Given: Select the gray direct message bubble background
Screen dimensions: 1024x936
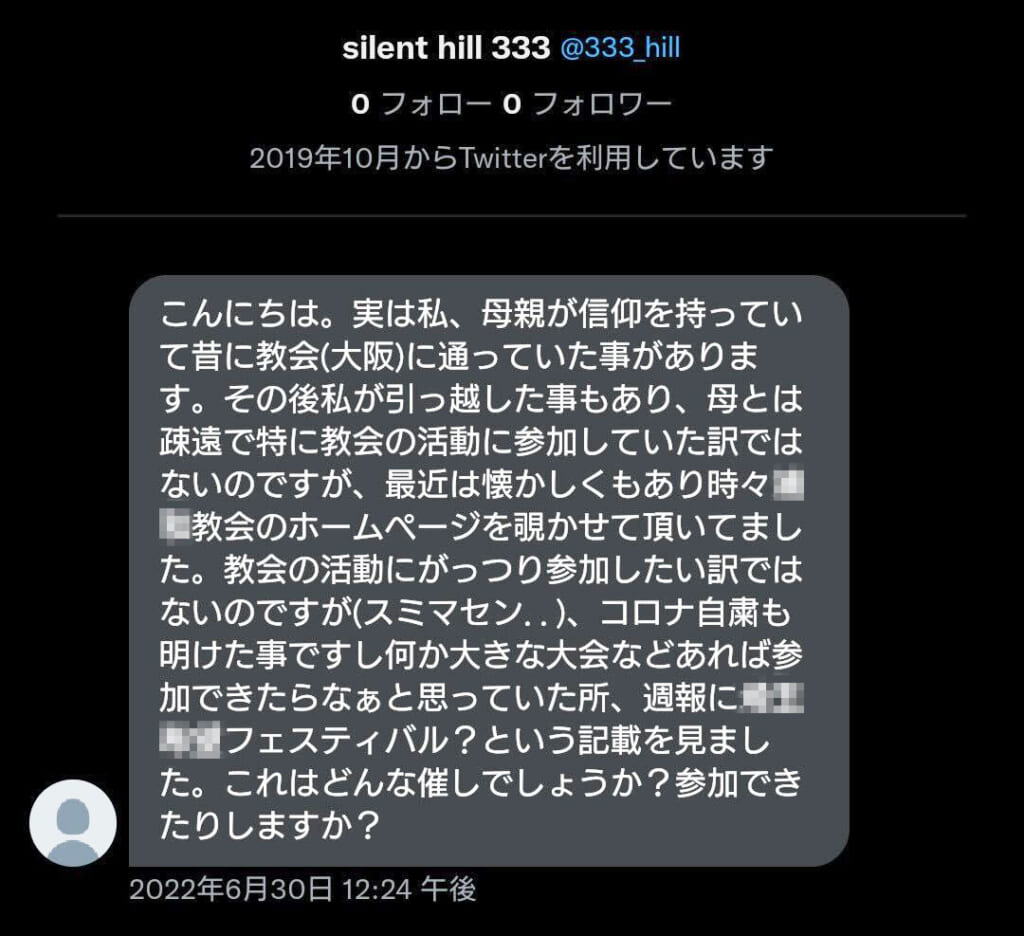Looking at the screenshot, I should pos(489,571).
